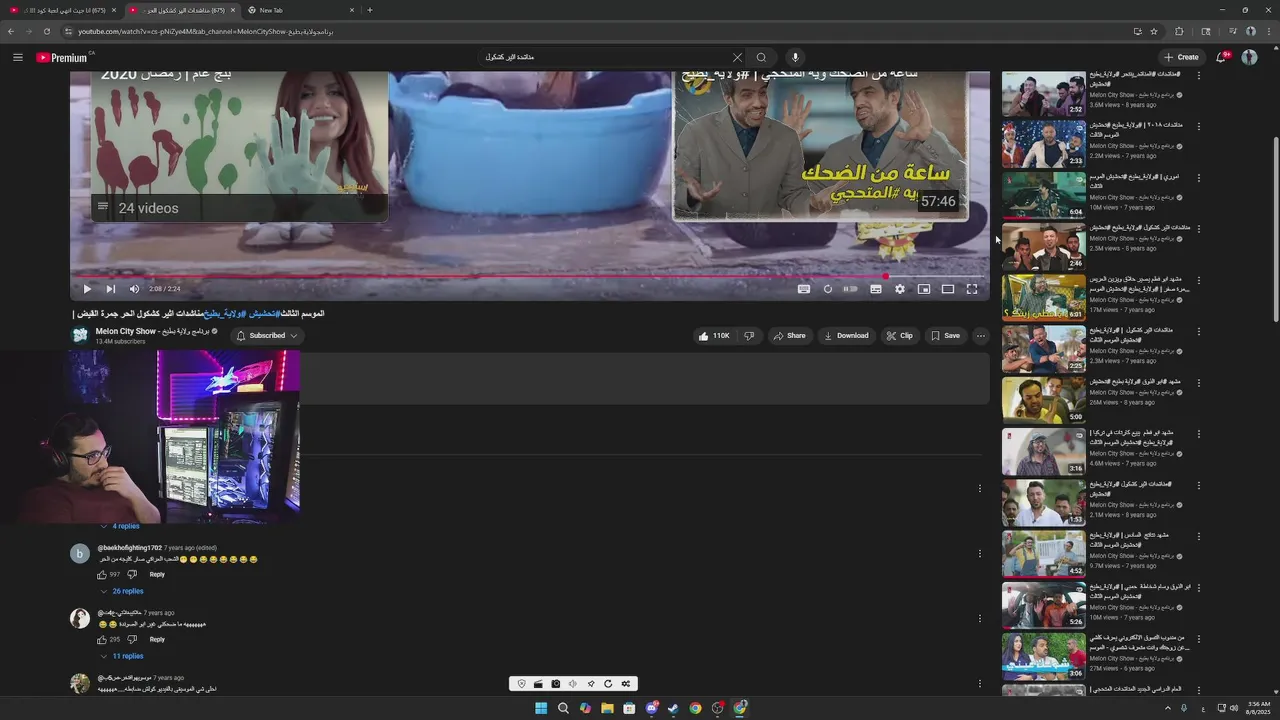Open the Create menu
The width and height of the screenshot is (1280, 720).
(x=1181, y=57)
